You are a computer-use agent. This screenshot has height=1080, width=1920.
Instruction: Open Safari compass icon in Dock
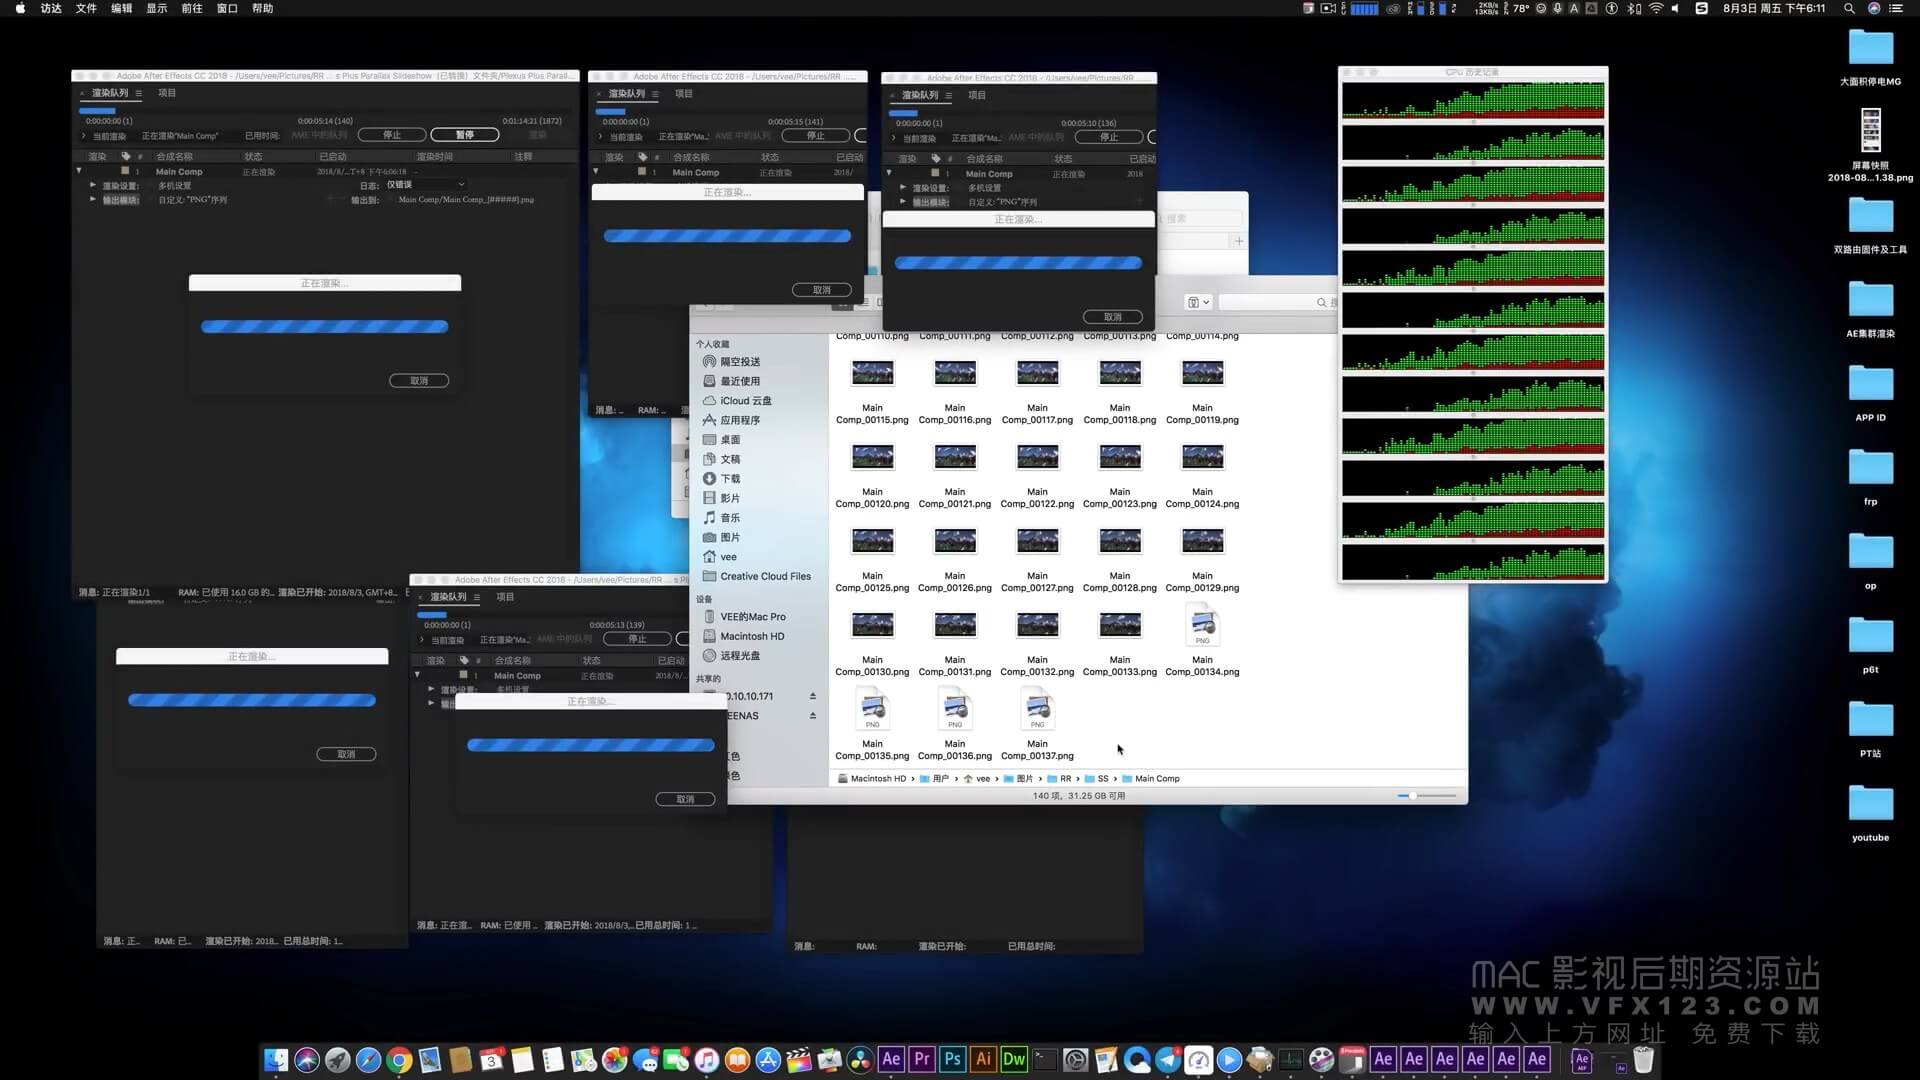coord(368,1060)
